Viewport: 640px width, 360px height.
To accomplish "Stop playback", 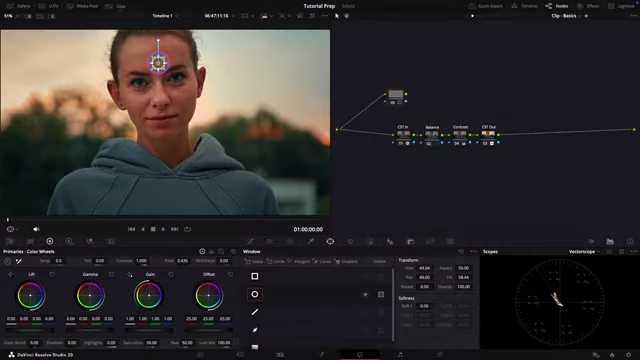I will coord(153,229).
